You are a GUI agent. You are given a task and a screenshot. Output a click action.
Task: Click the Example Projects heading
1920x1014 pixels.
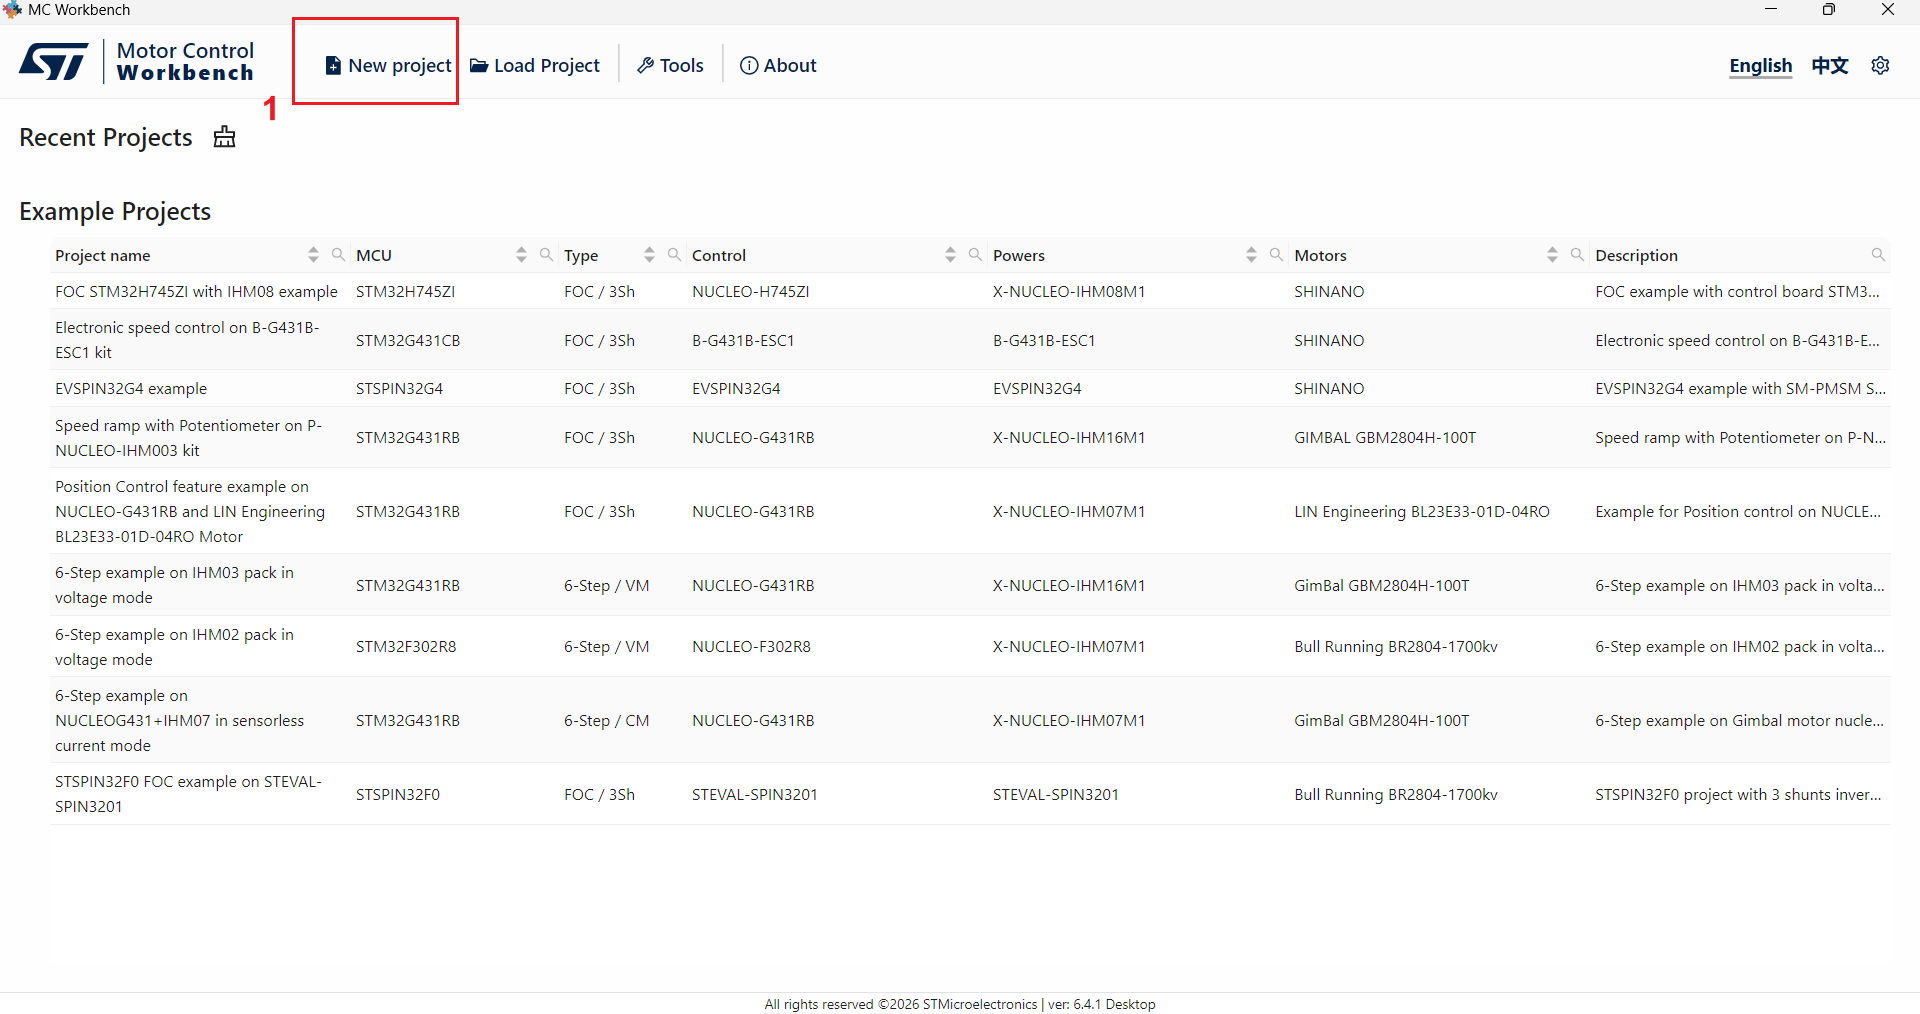(115, 211)
